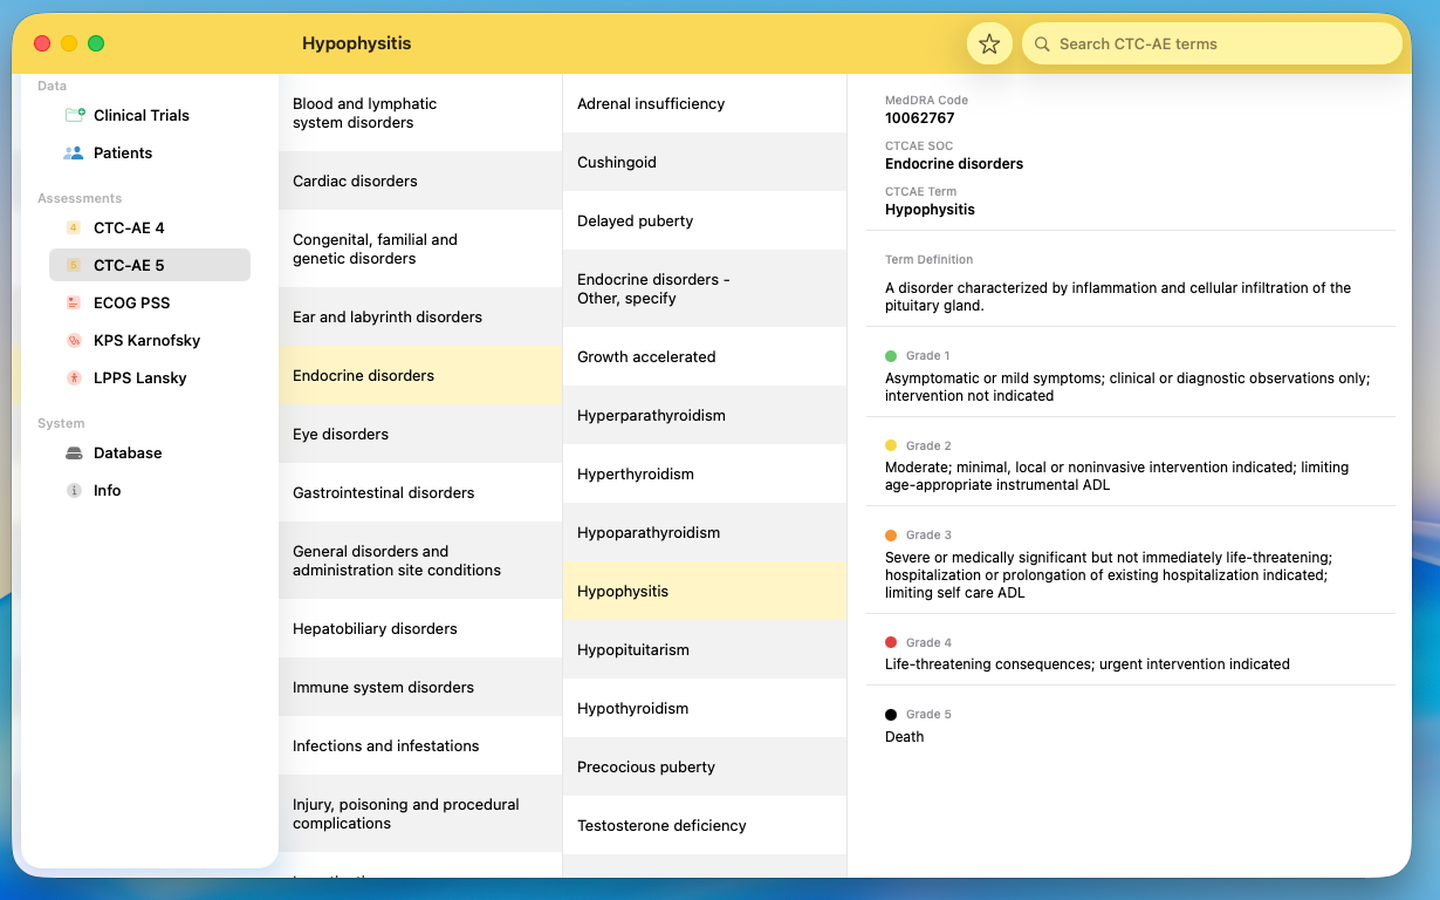
Task: Focus the Search CTC-AE terms field
Action: point(1211,44)
